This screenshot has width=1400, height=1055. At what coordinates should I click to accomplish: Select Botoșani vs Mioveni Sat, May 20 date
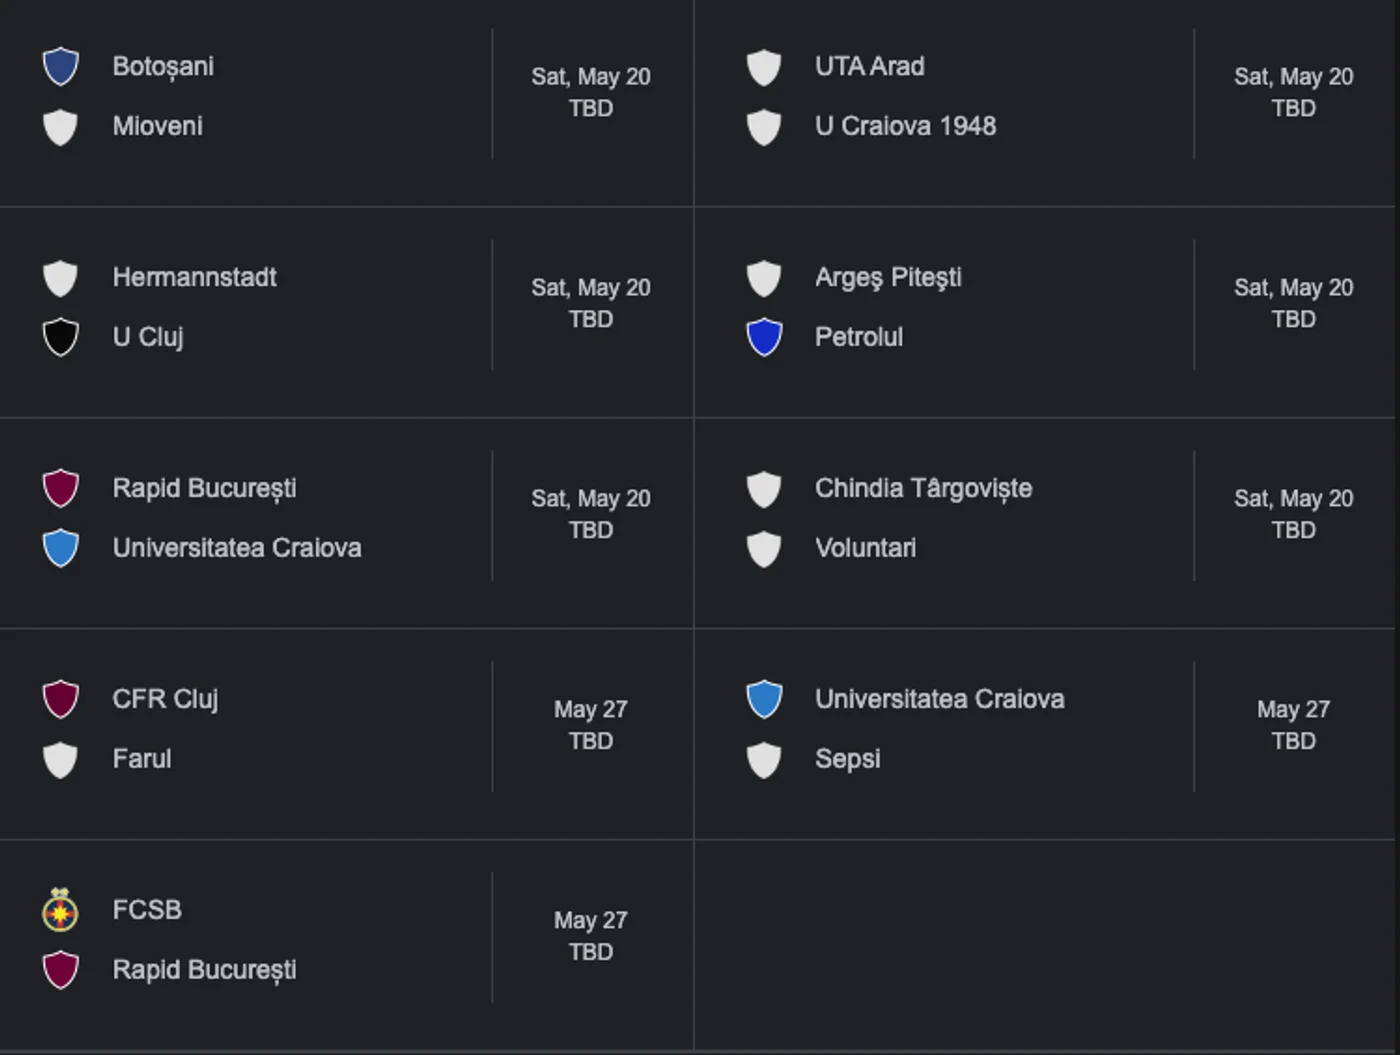click(x=591, y=76)
